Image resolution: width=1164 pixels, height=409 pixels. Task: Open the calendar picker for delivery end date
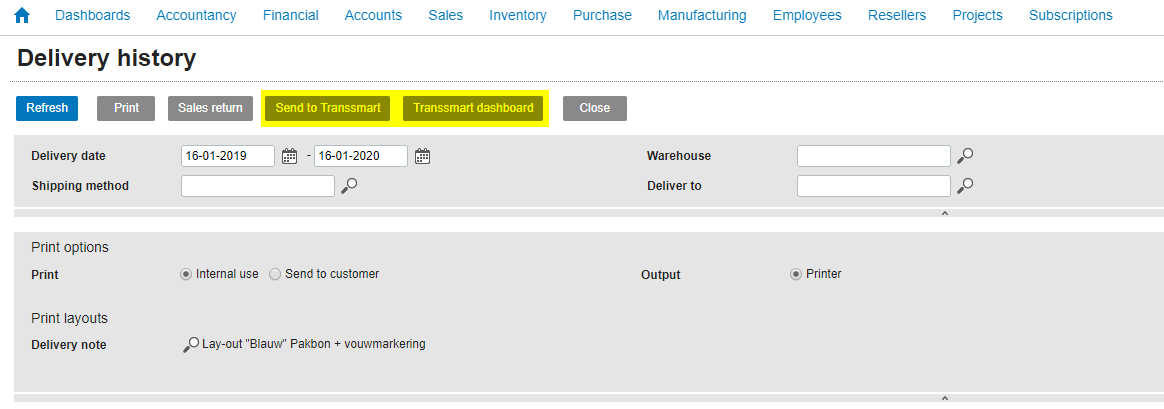423,156
